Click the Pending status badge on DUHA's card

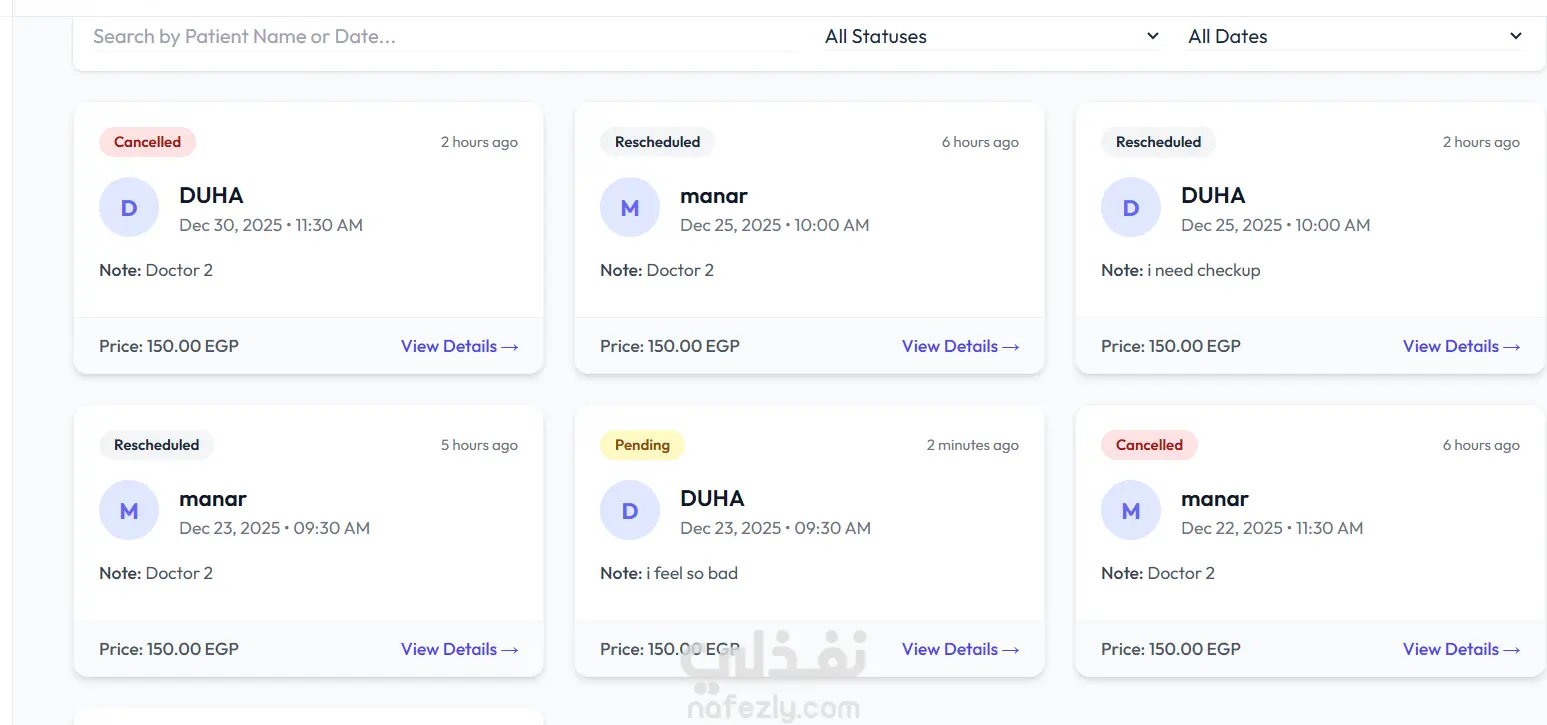point(642,445)
